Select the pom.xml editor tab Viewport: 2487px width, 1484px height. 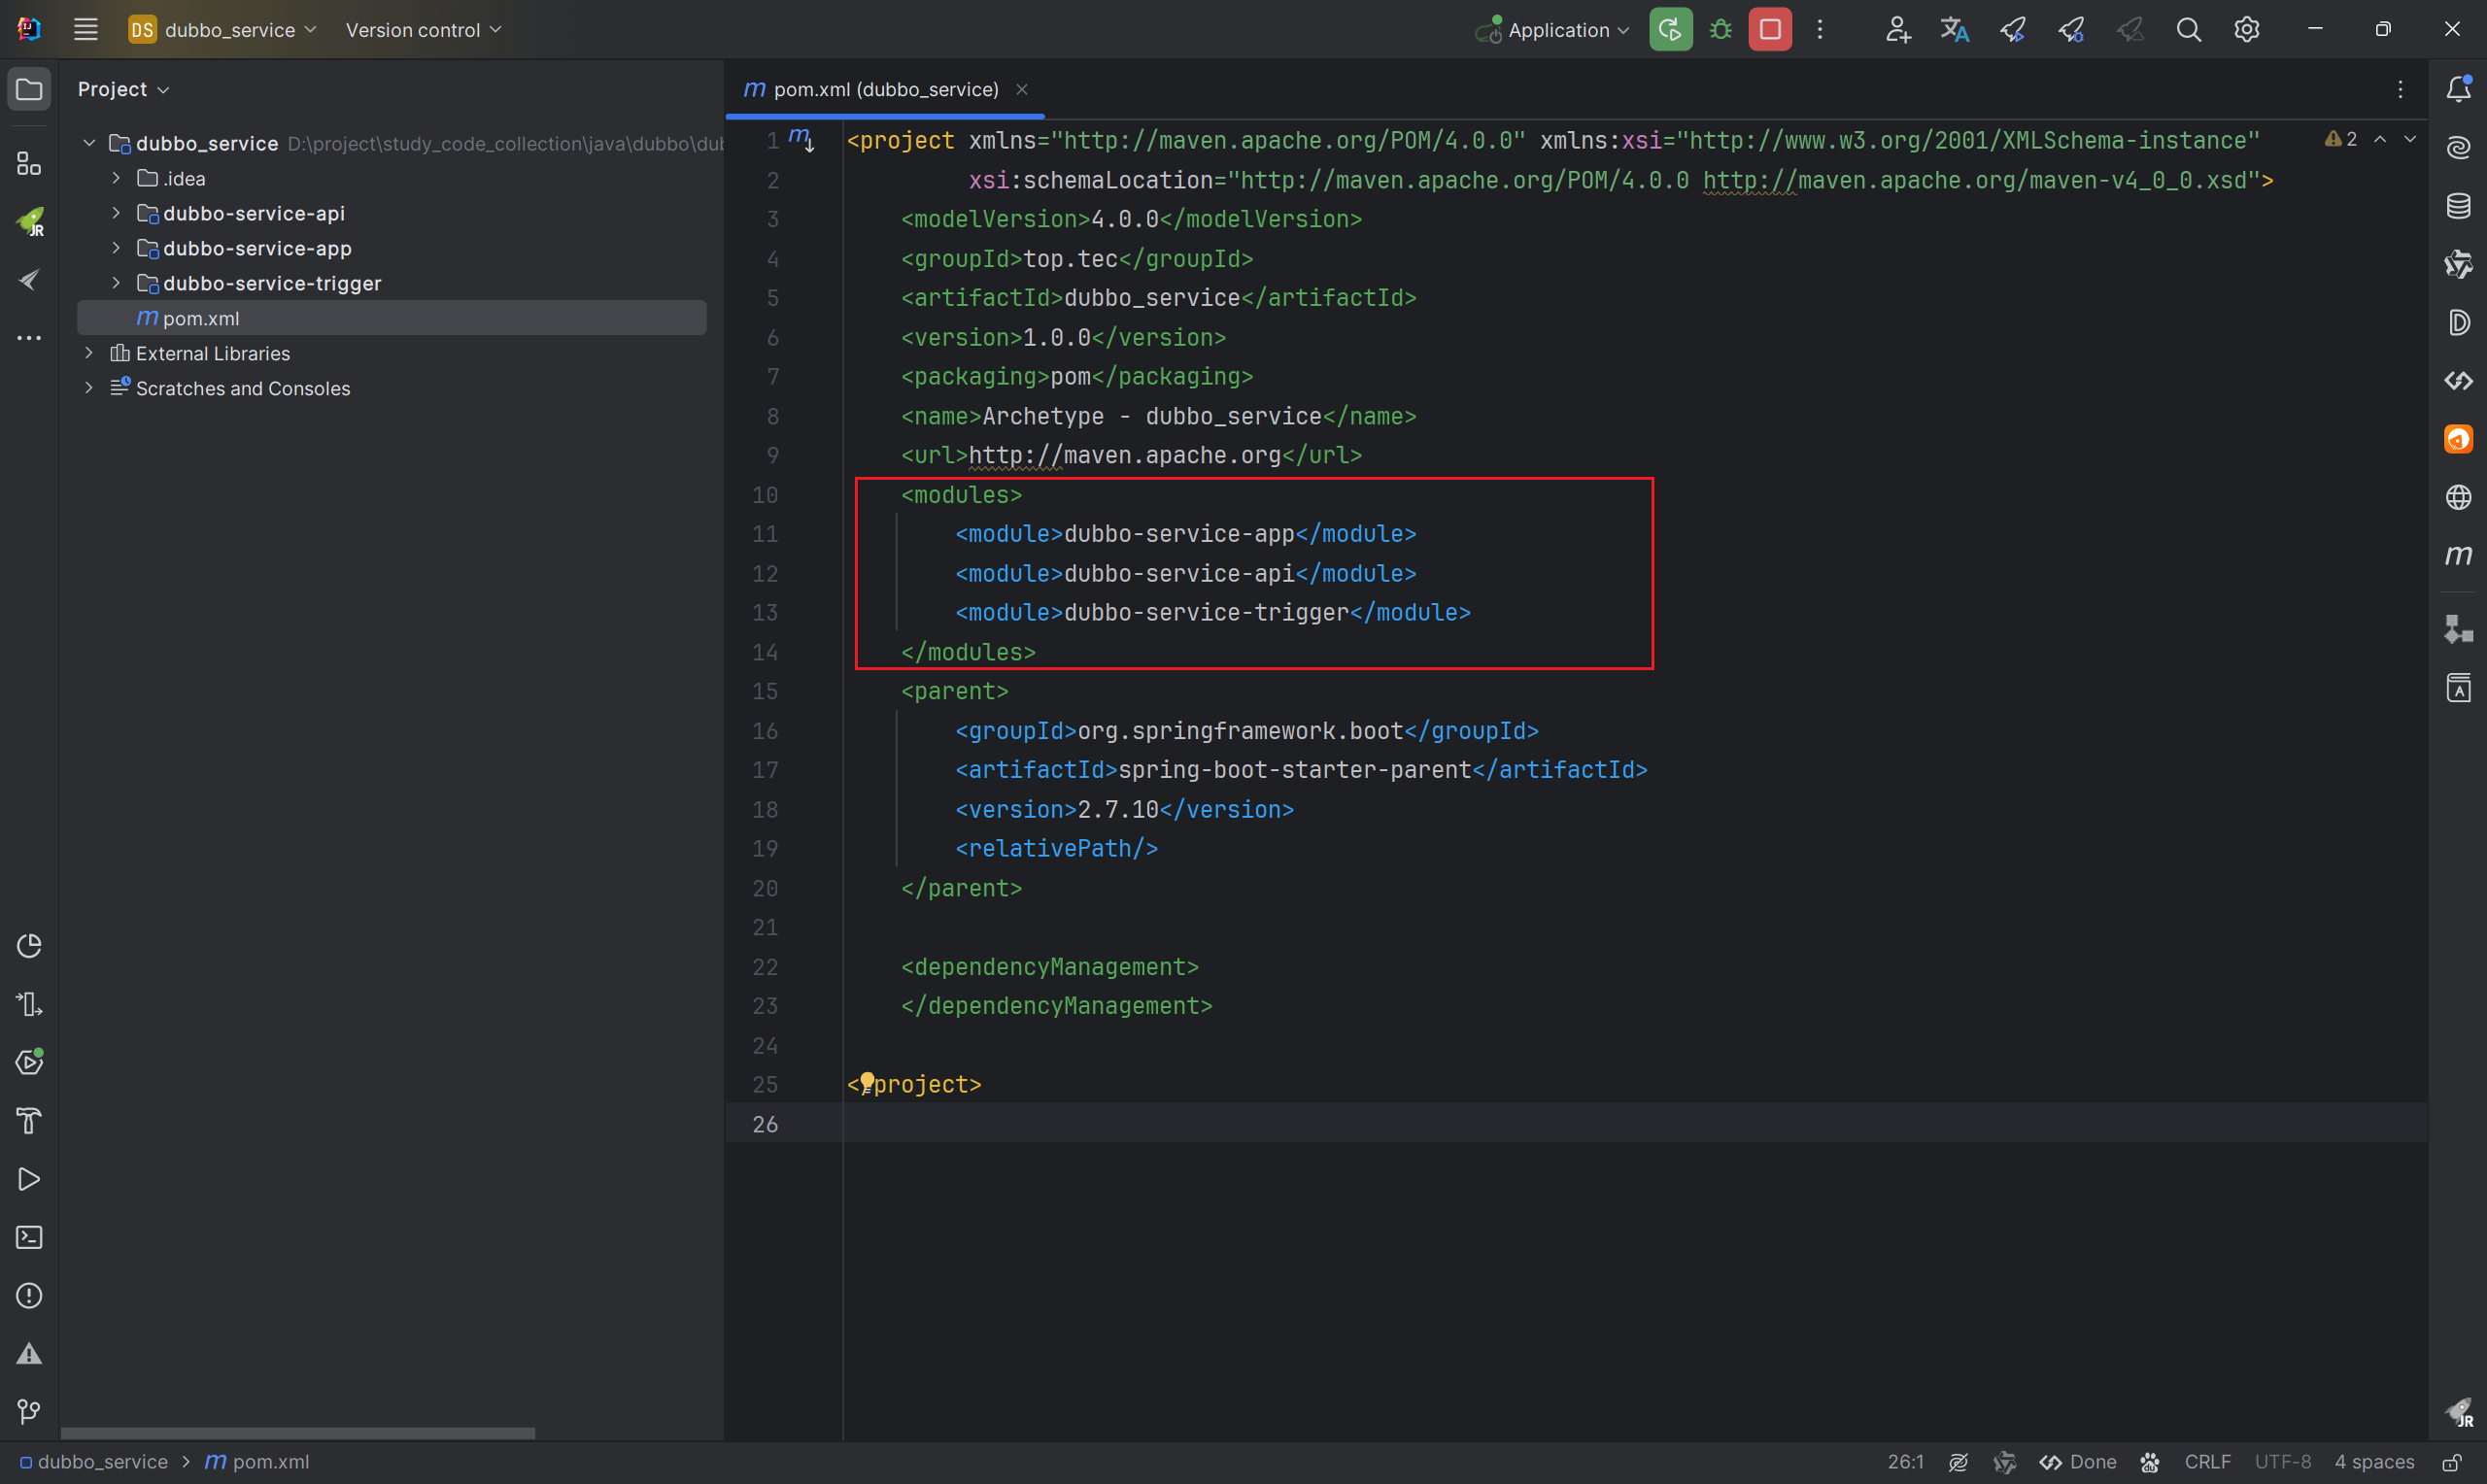[x=884, y=89]
